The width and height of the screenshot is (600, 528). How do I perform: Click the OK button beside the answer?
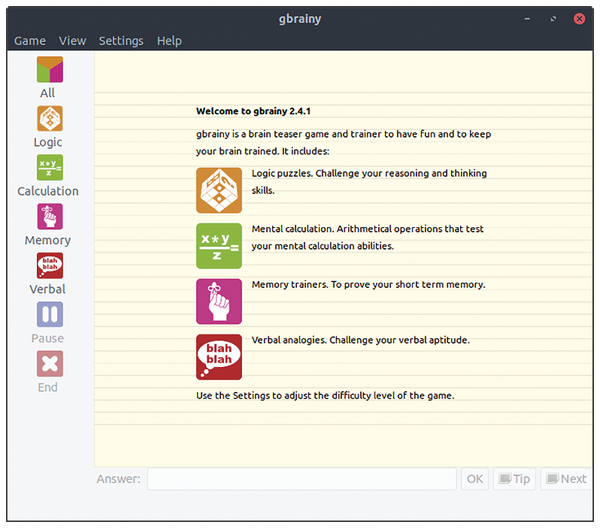click(x=474, y=479)
